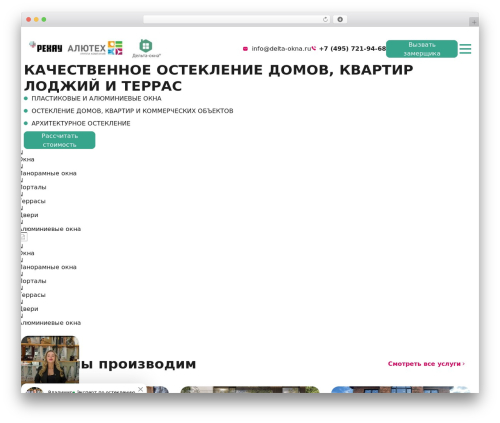
Task: Click the Вызвать замерщика button
Action: tap(422, 49)
